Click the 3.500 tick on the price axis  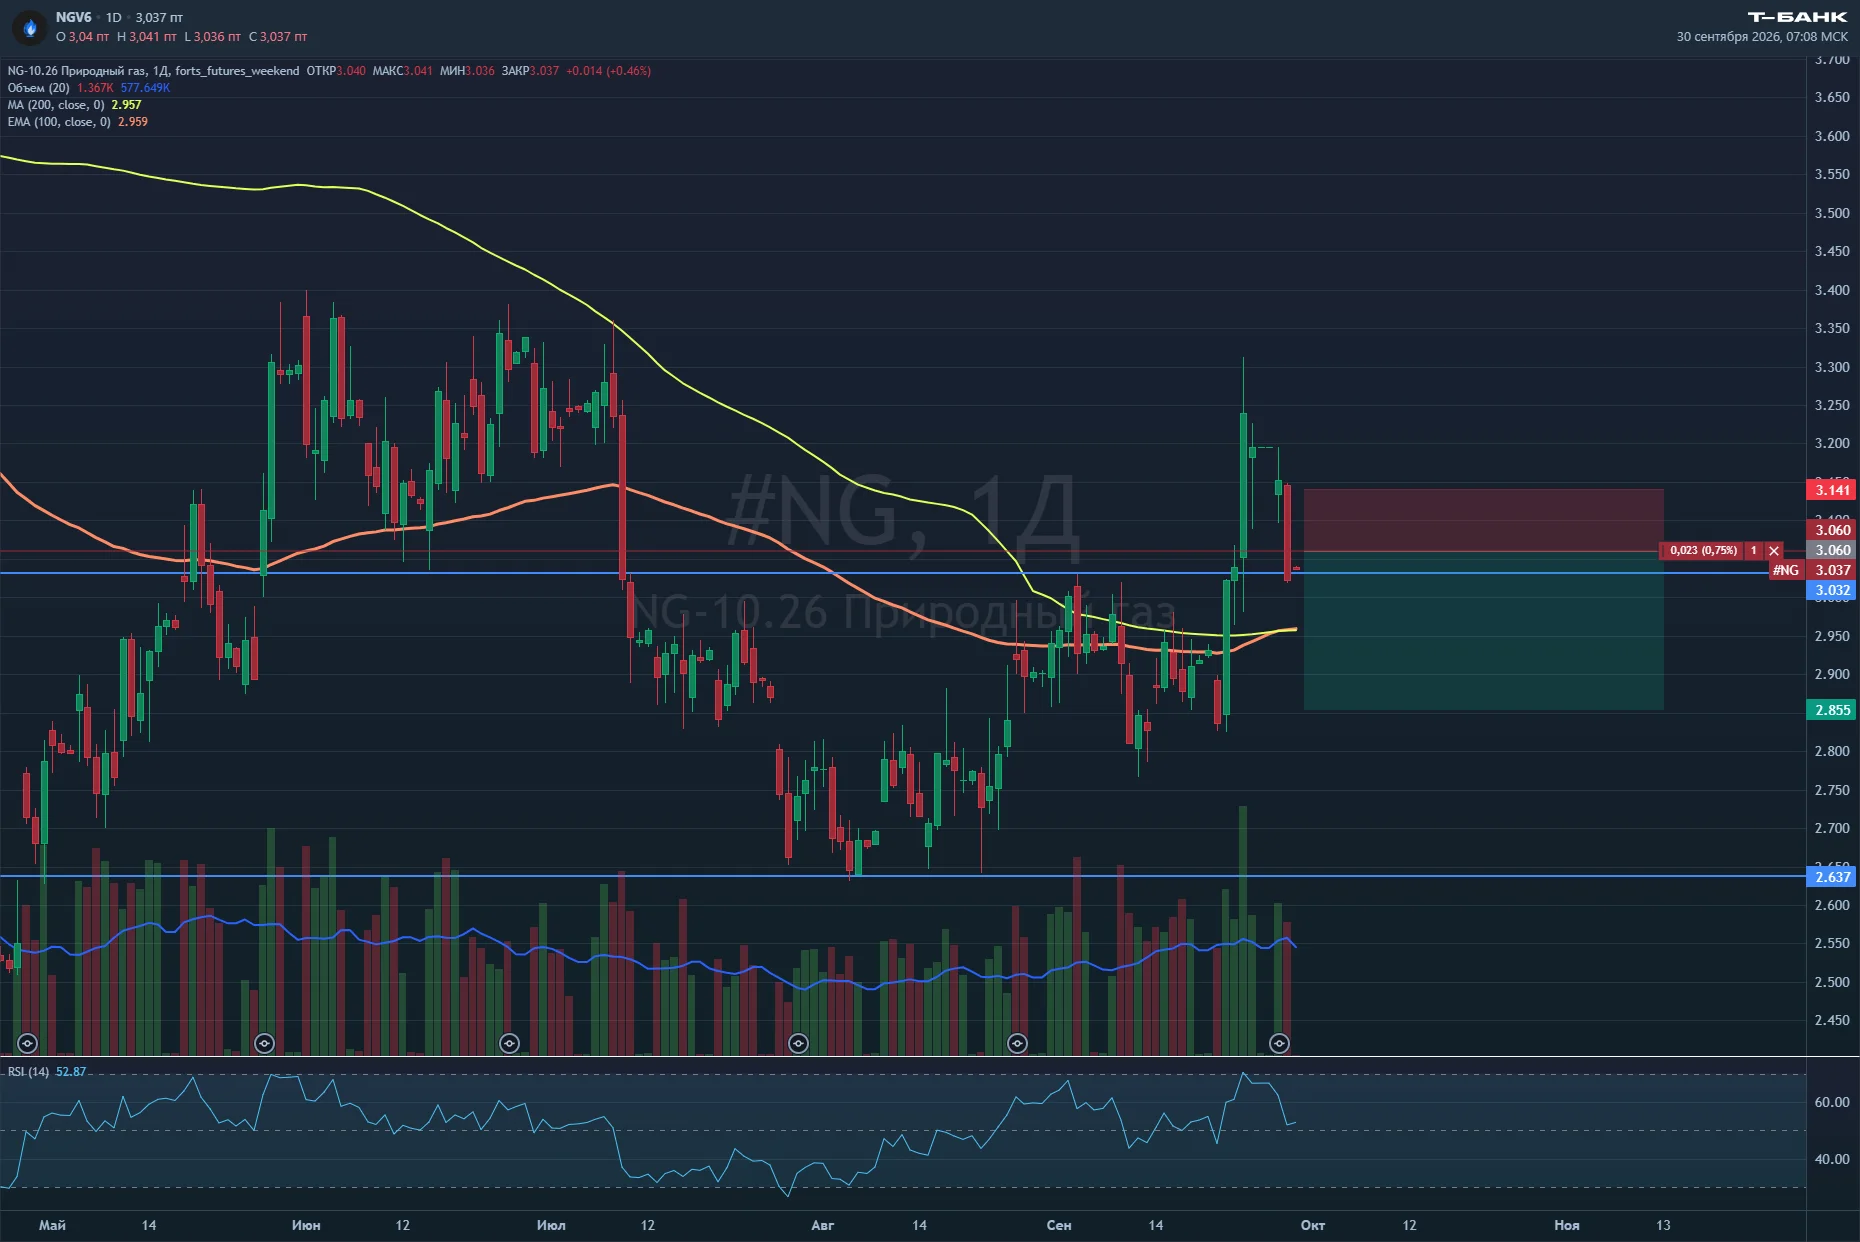coord(1832,213)
